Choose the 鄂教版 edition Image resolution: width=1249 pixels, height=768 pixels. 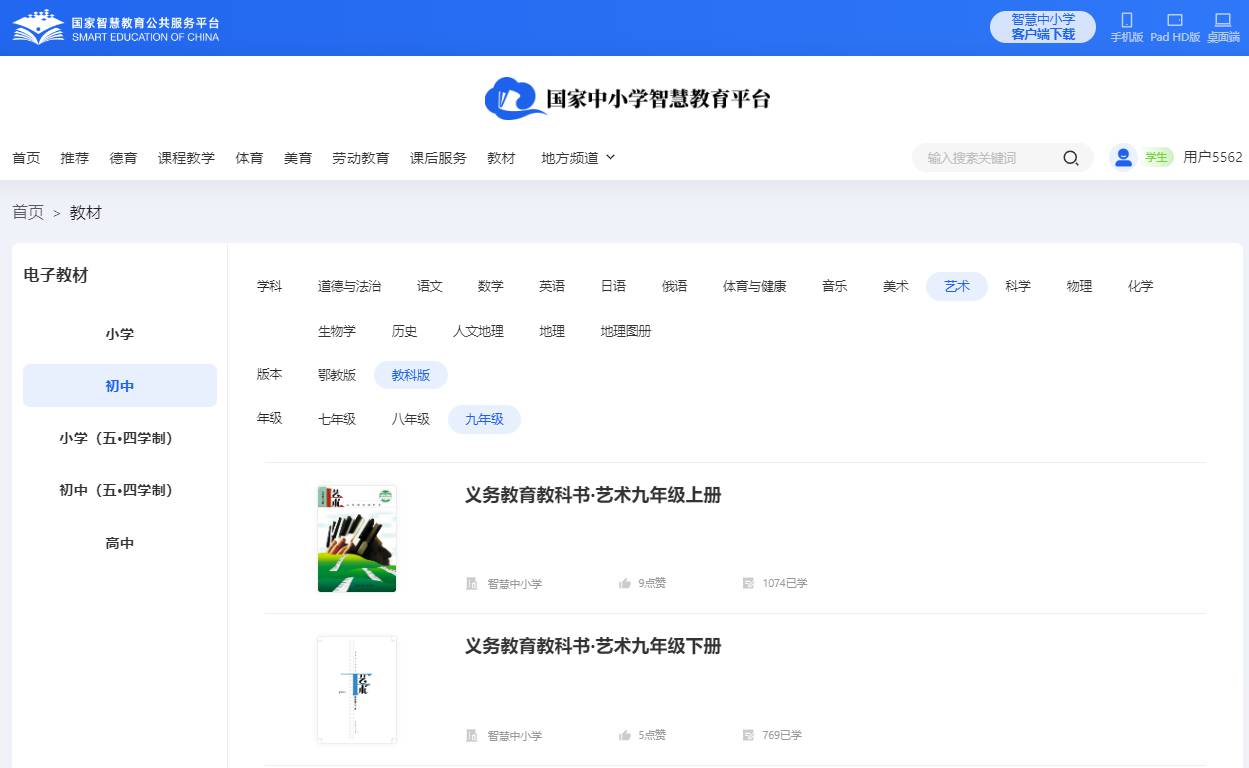click(337, 375)
